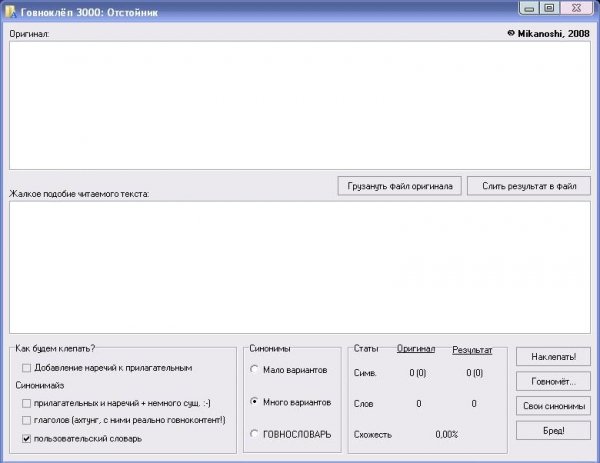Close the Говноклёп 3000 window

576,8
